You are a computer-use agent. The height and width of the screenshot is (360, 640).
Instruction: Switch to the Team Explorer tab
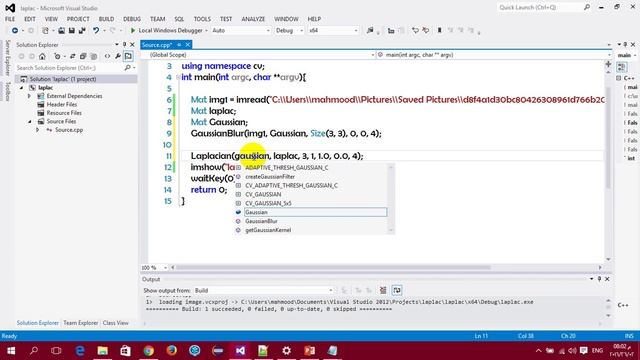[x=81, y=323]
